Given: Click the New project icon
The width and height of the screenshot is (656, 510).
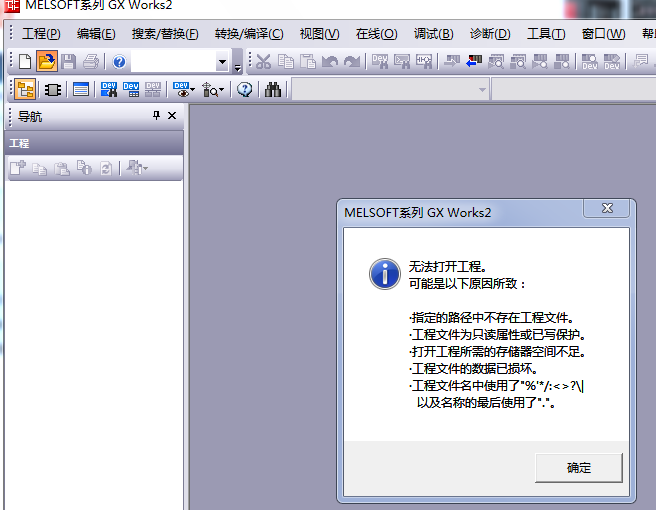Looking at the screenshot, I should tap(25, 62).
